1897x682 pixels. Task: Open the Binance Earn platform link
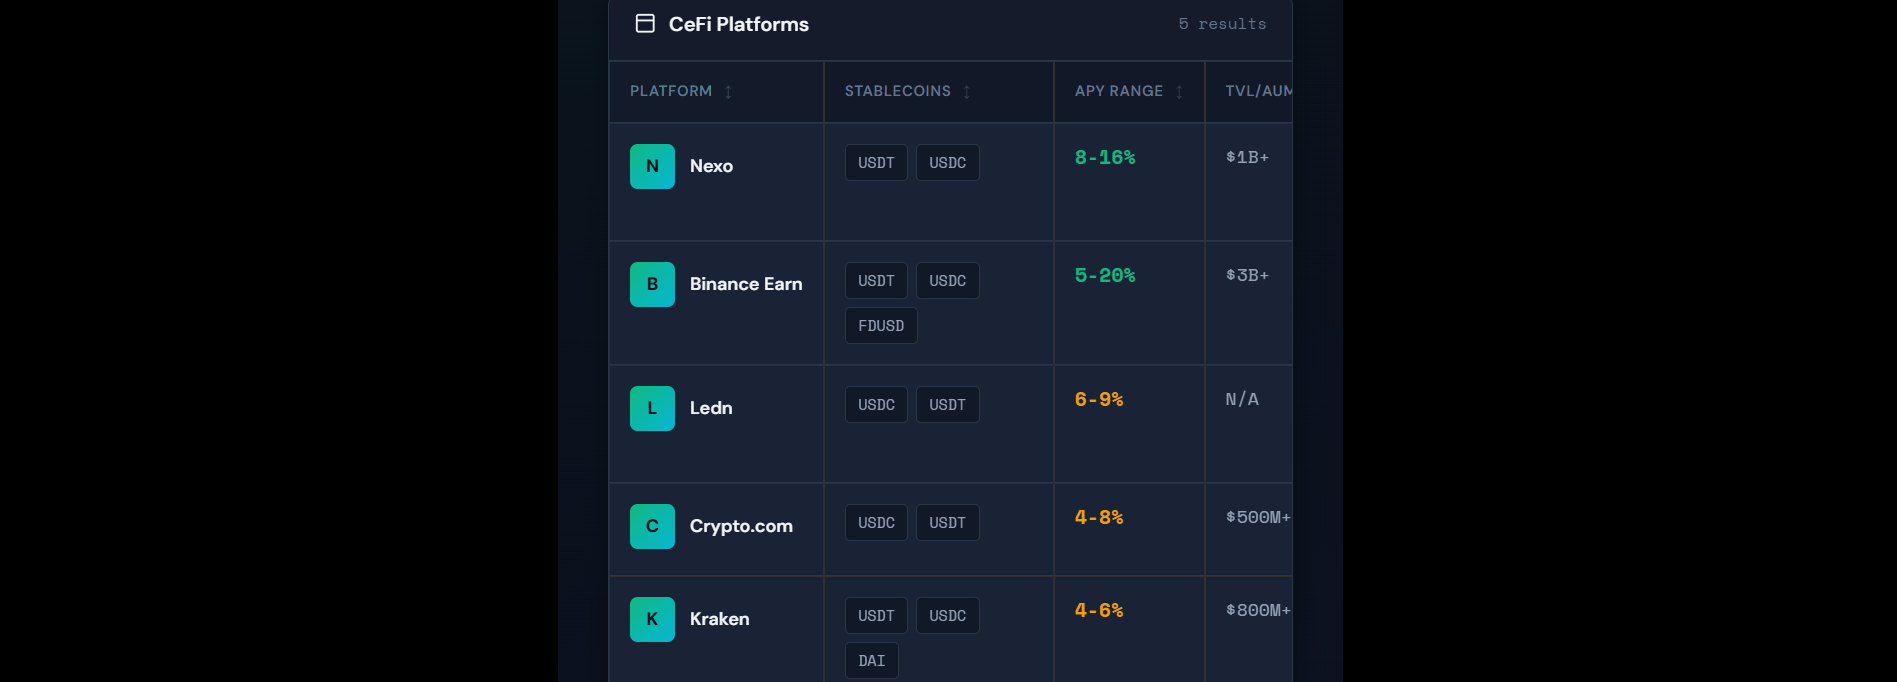745,284
